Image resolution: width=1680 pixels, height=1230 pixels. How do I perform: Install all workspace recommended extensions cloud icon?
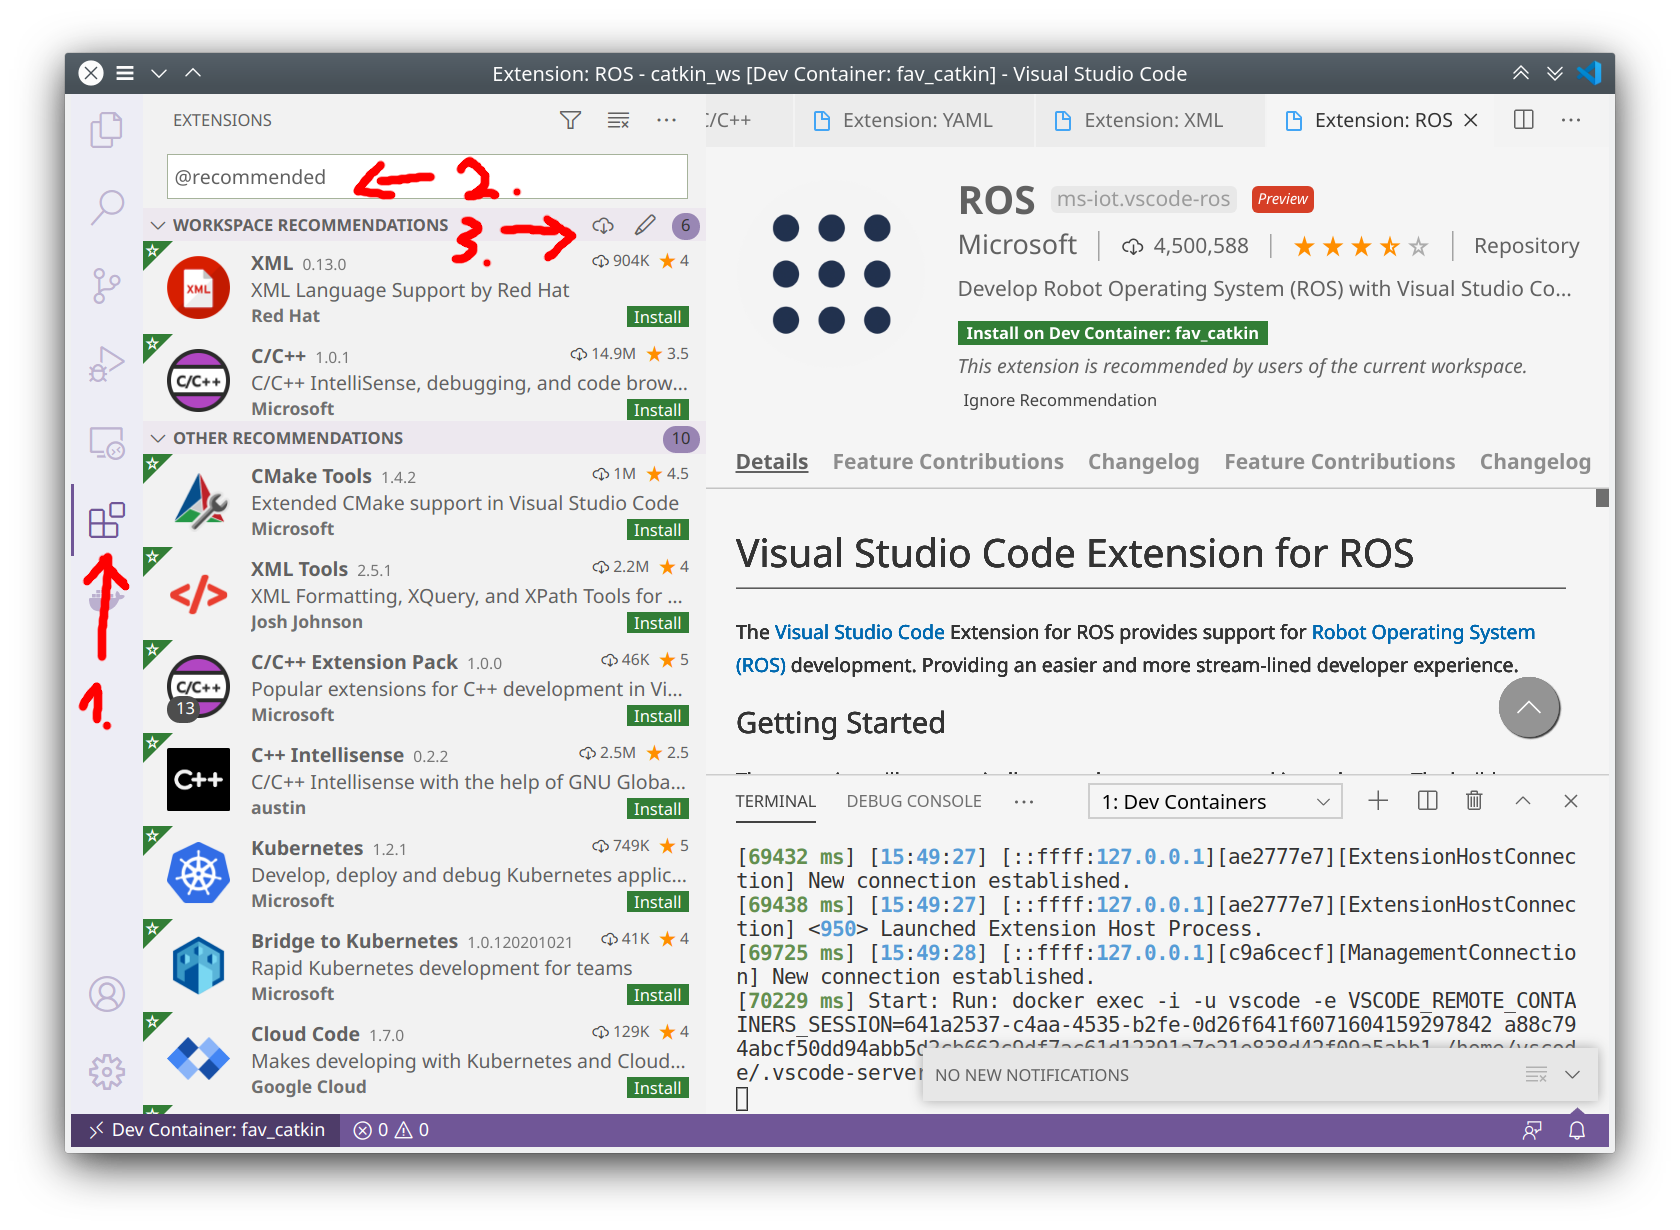[603, 225]
